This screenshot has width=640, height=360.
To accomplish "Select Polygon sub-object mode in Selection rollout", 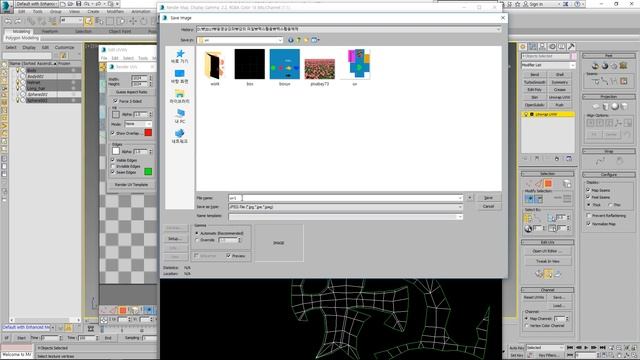I will pyautogui.click(x=548, y=184).
